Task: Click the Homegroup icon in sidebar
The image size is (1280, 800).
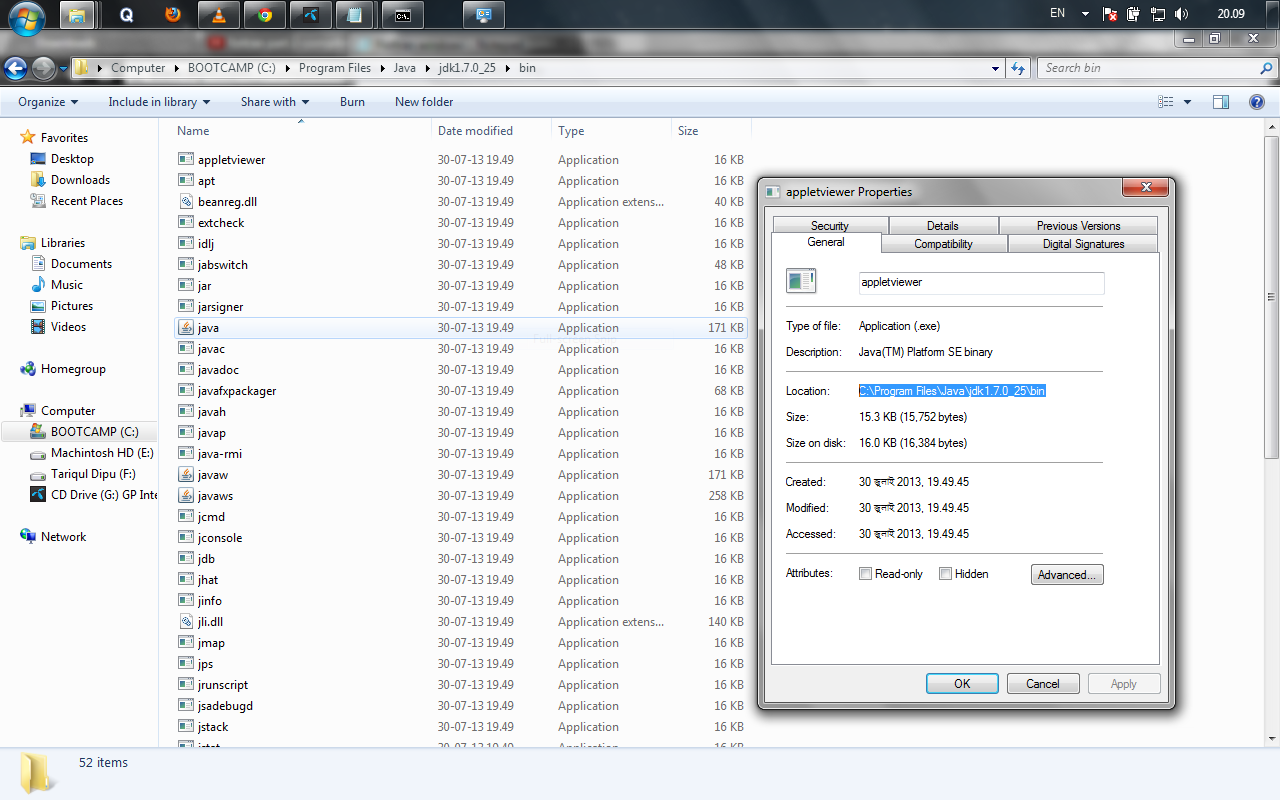Action: (x=28, y=369)
